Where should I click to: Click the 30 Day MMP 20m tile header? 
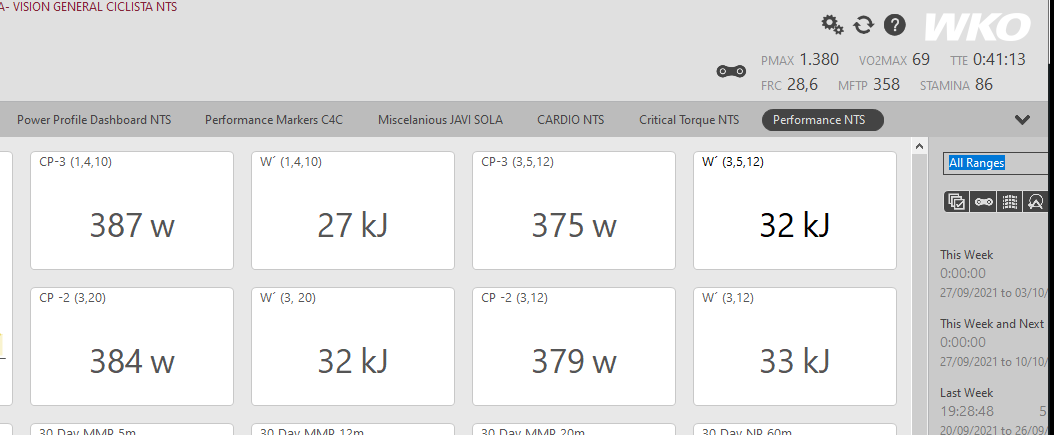(534, 431)
